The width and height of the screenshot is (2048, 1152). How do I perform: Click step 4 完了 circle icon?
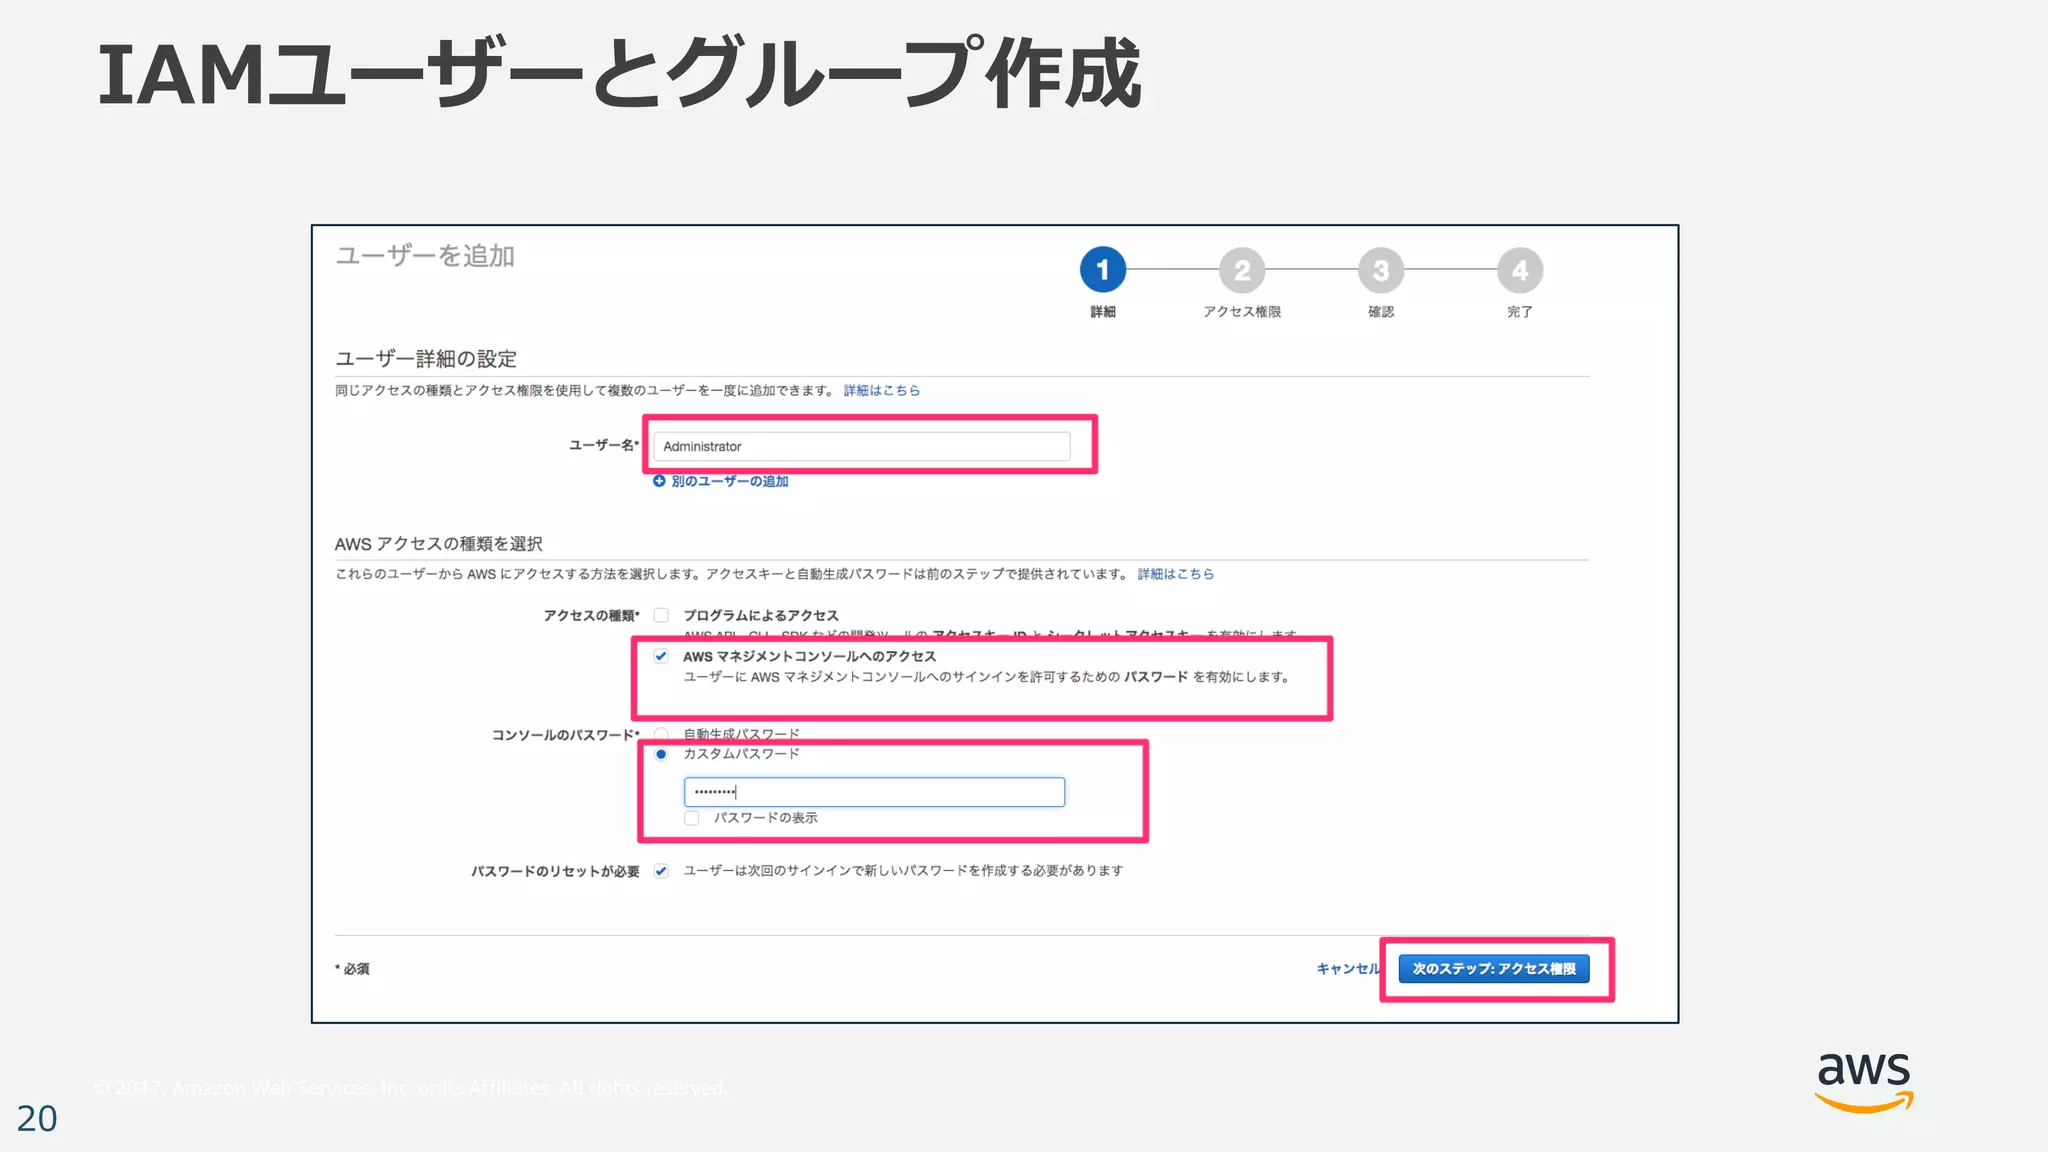(1519, 270)
